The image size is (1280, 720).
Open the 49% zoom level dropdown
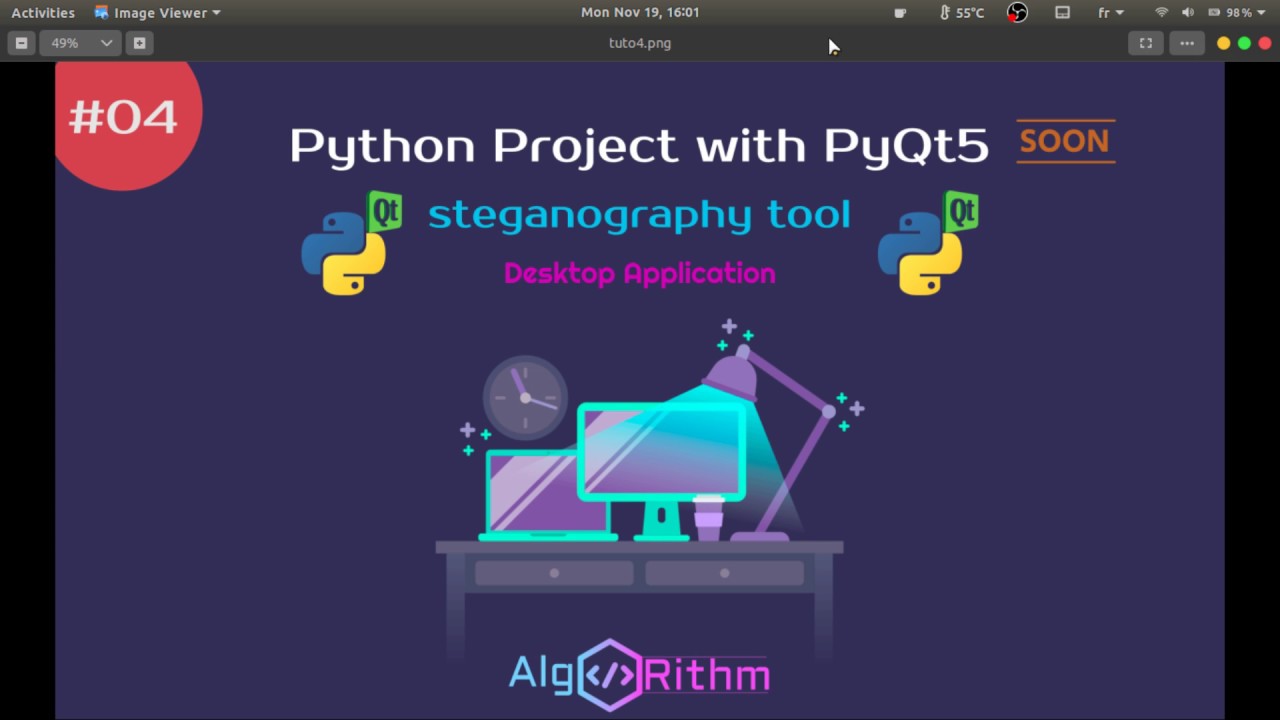tap(81, 43)
